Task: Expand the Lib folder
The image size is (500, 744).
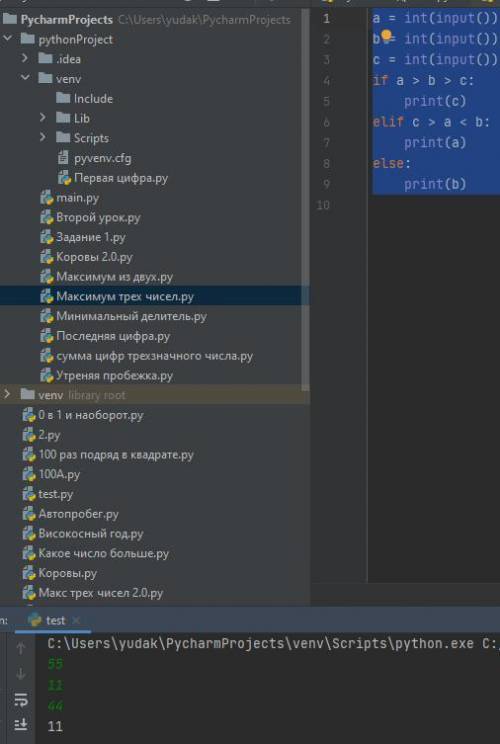Action: click(x=43, y=118)
